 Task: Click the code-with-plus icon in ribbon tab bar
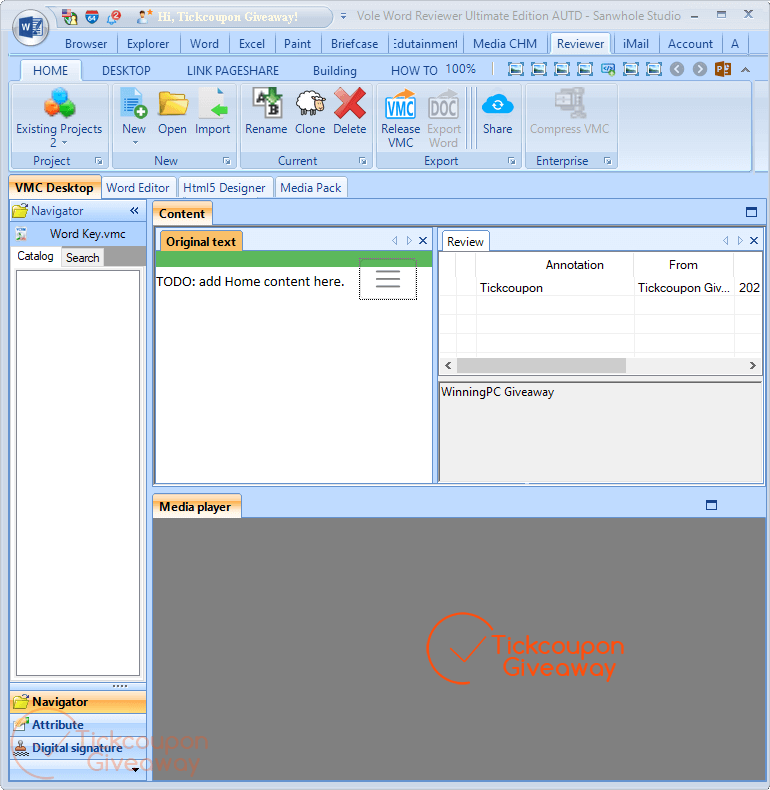608,69
